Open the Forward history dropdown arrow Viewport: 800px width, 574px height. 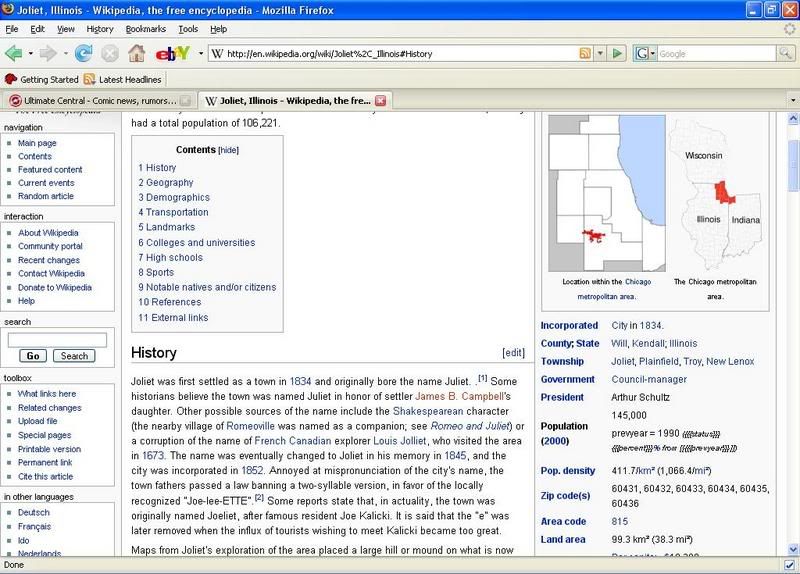click(65, 53)
